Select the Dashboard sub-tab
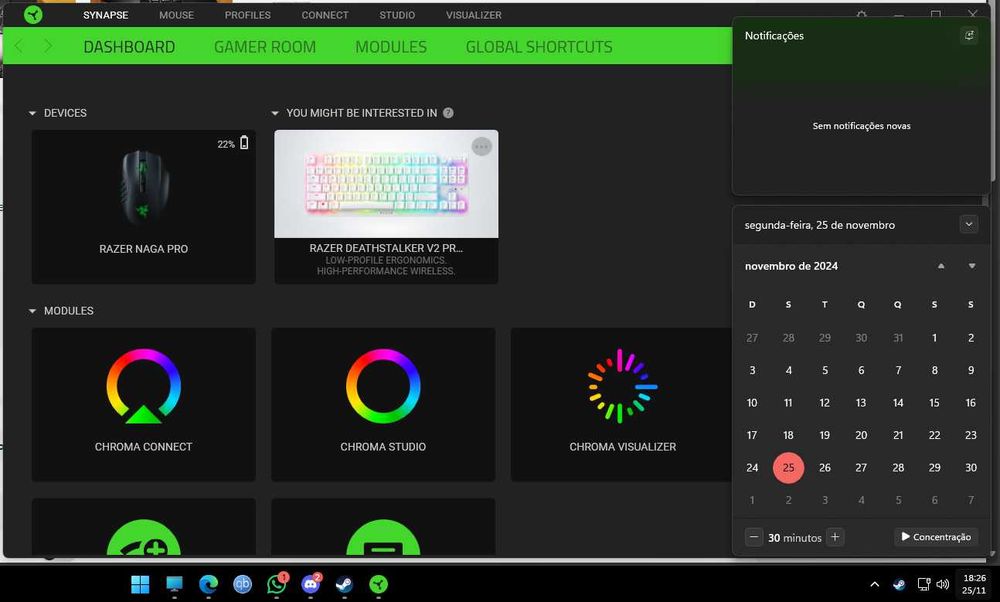Image resolution: width=1000 pixels, height=602 pixels. [129, 47]
